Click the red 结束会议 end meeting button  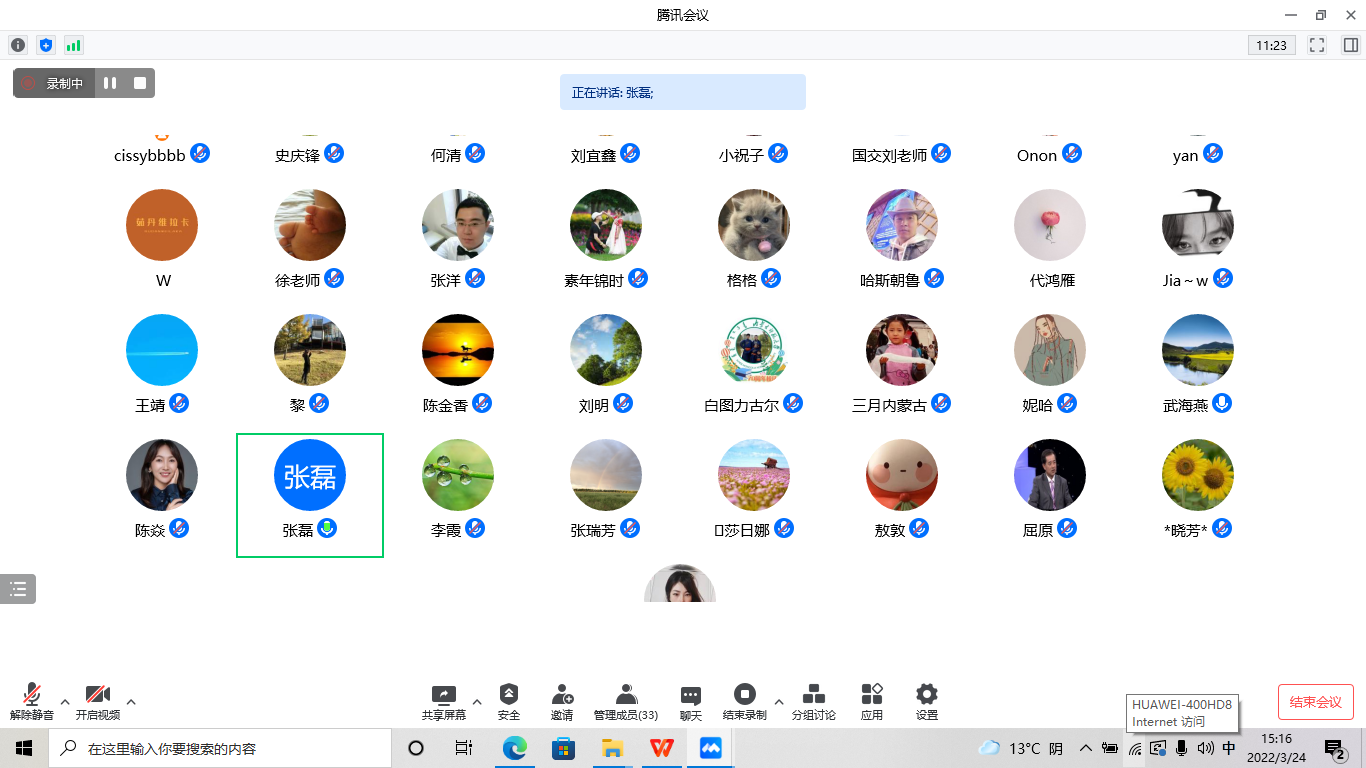[1315, 702]
